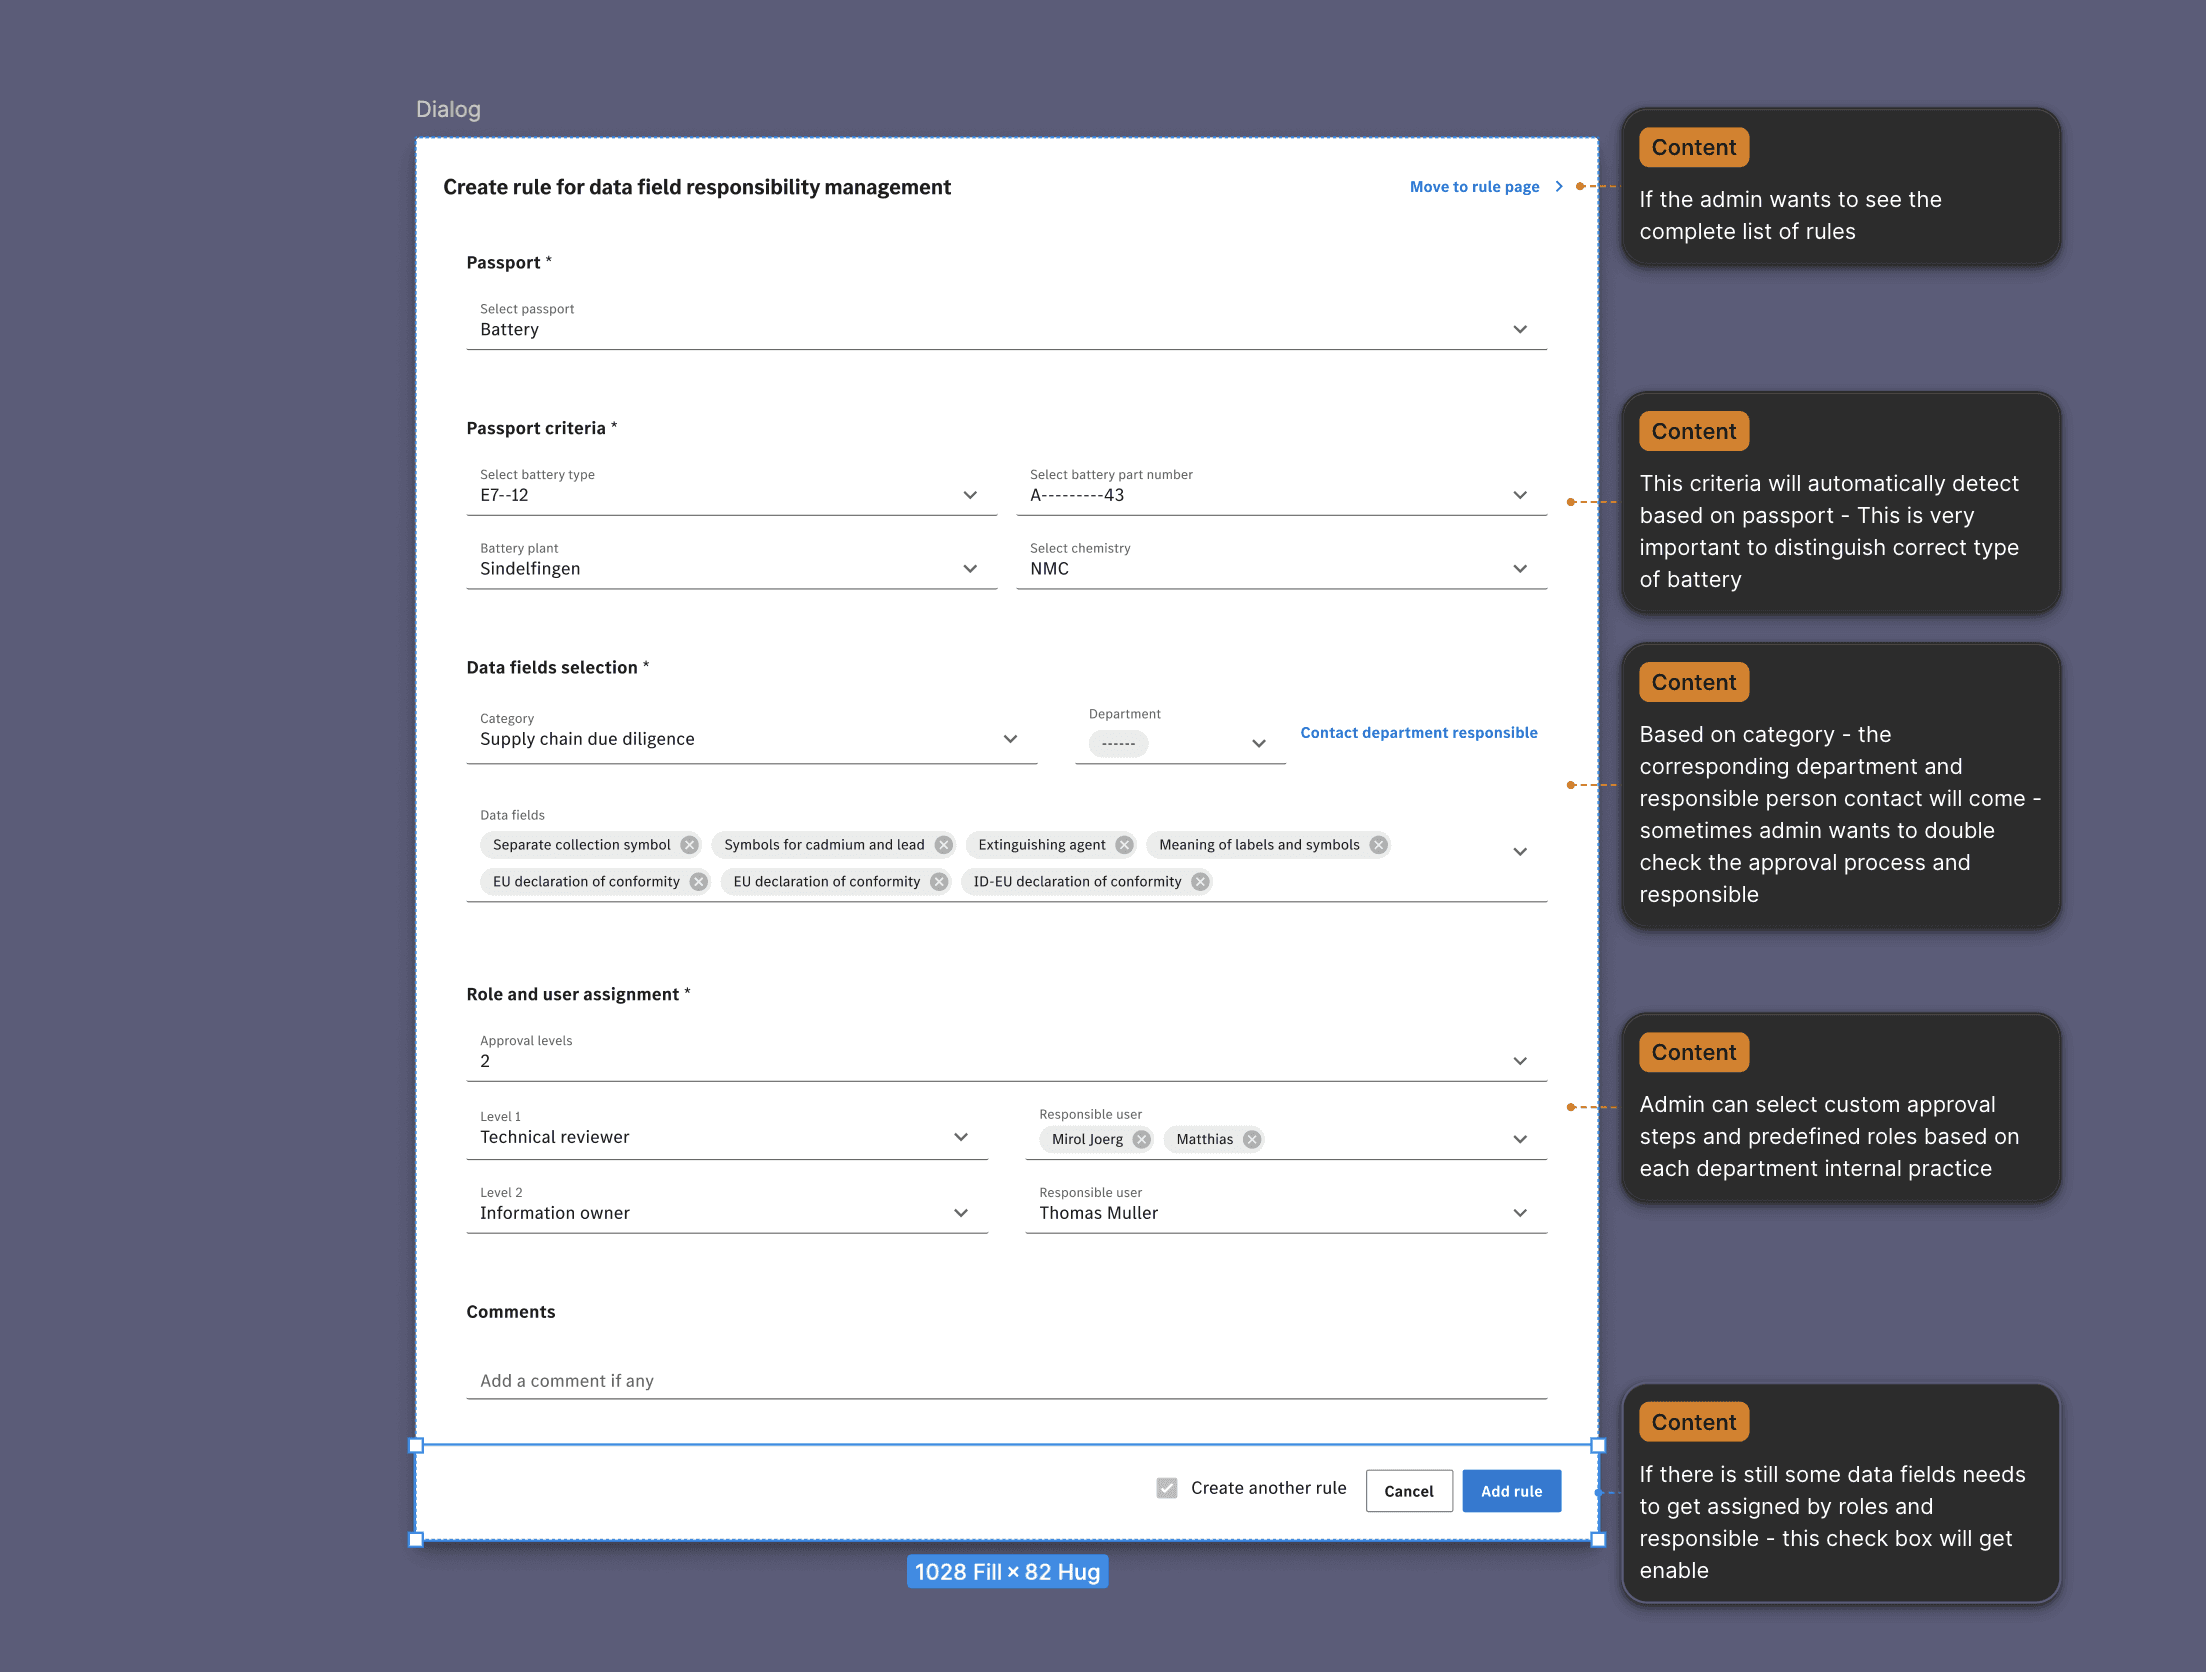
Task: Select the Separate collection symbol chip label
Action: pyautogui.click(x=581, y=845)
